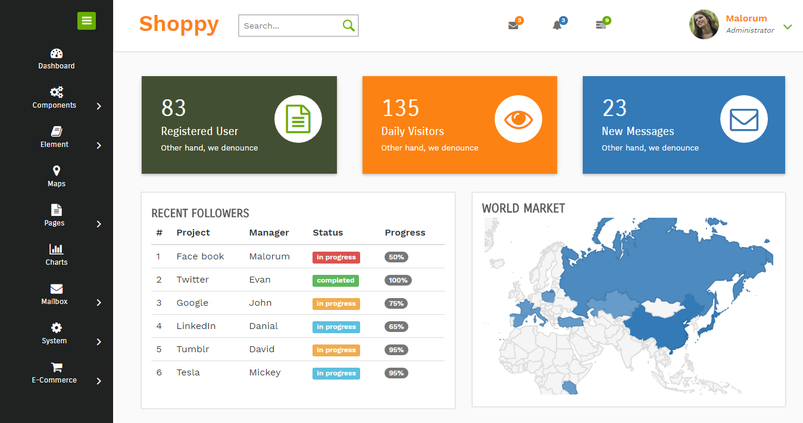Screen dimensions: 803x423
Task: Click the Mailbox envelope icon in sidebar
Action: coord(56,289)
